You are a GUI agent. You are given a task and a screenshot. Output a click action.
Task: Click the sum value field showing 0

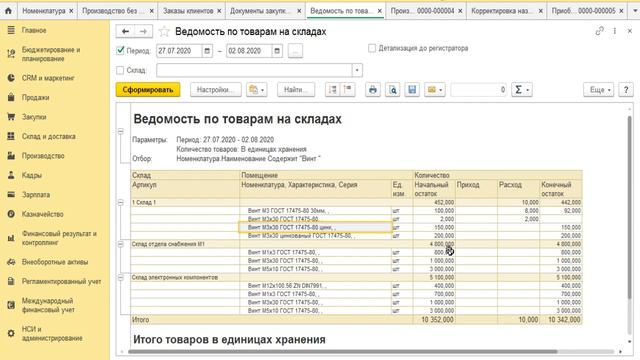tap(479, 90)
